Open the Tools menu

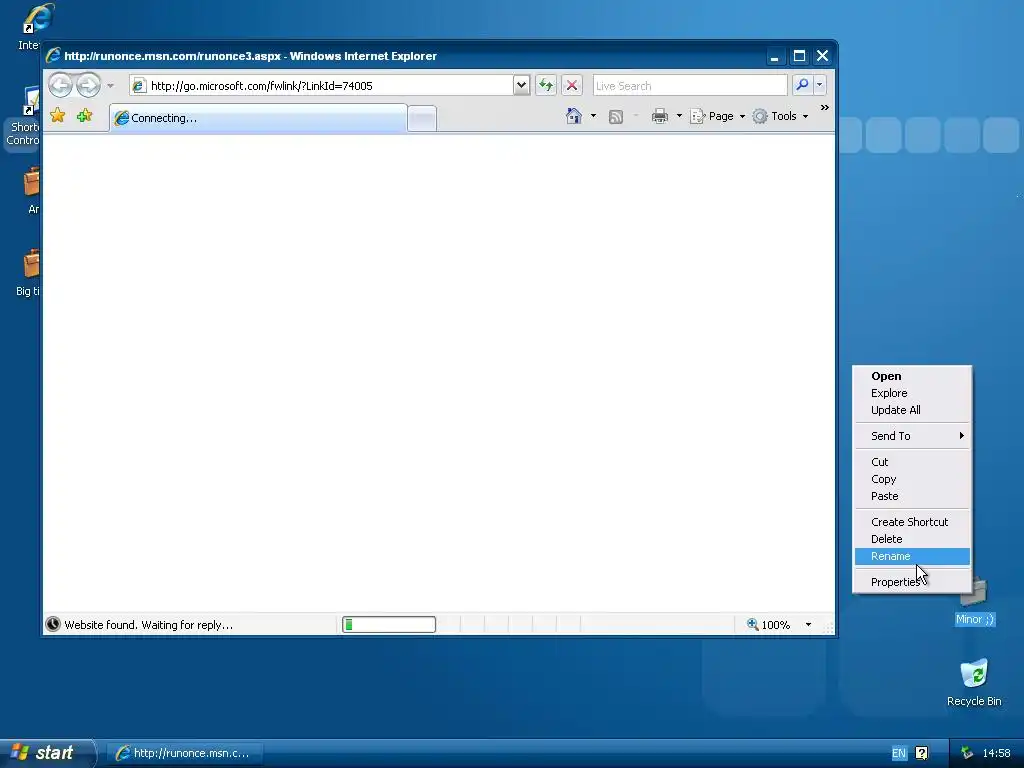pyautogui.click(x=780, y=116)
